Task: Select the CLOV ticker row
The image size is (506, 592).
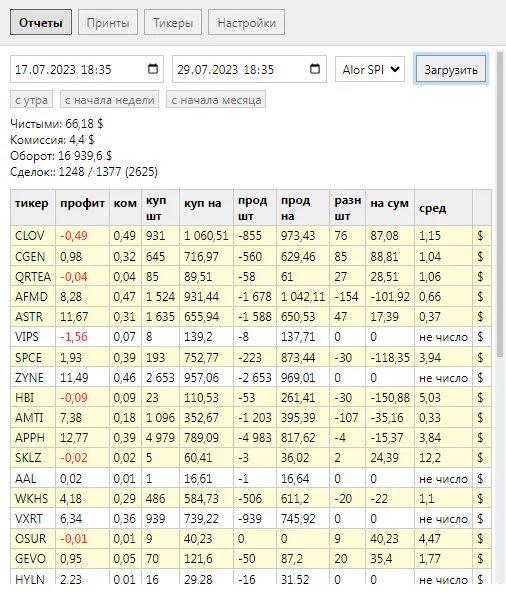Action: pyautogui.click(x=251, y=236)
